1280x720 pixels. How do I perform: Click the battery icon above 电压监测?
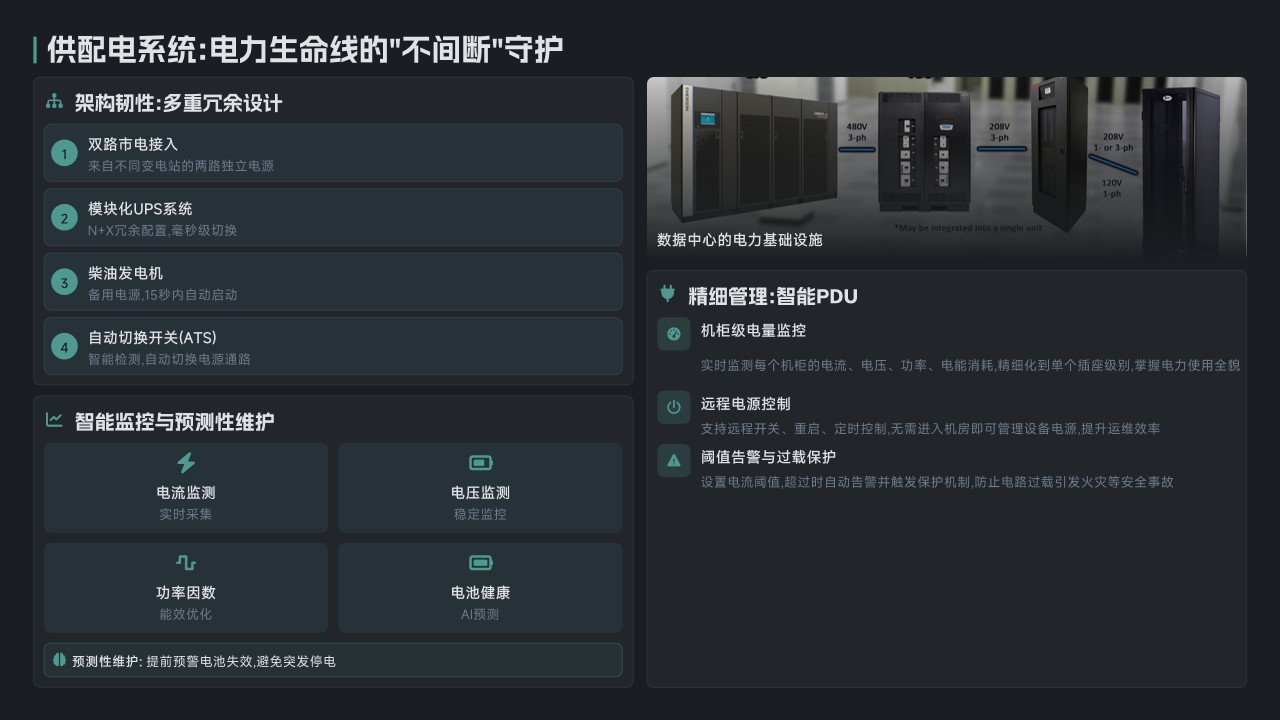point(480,462)
